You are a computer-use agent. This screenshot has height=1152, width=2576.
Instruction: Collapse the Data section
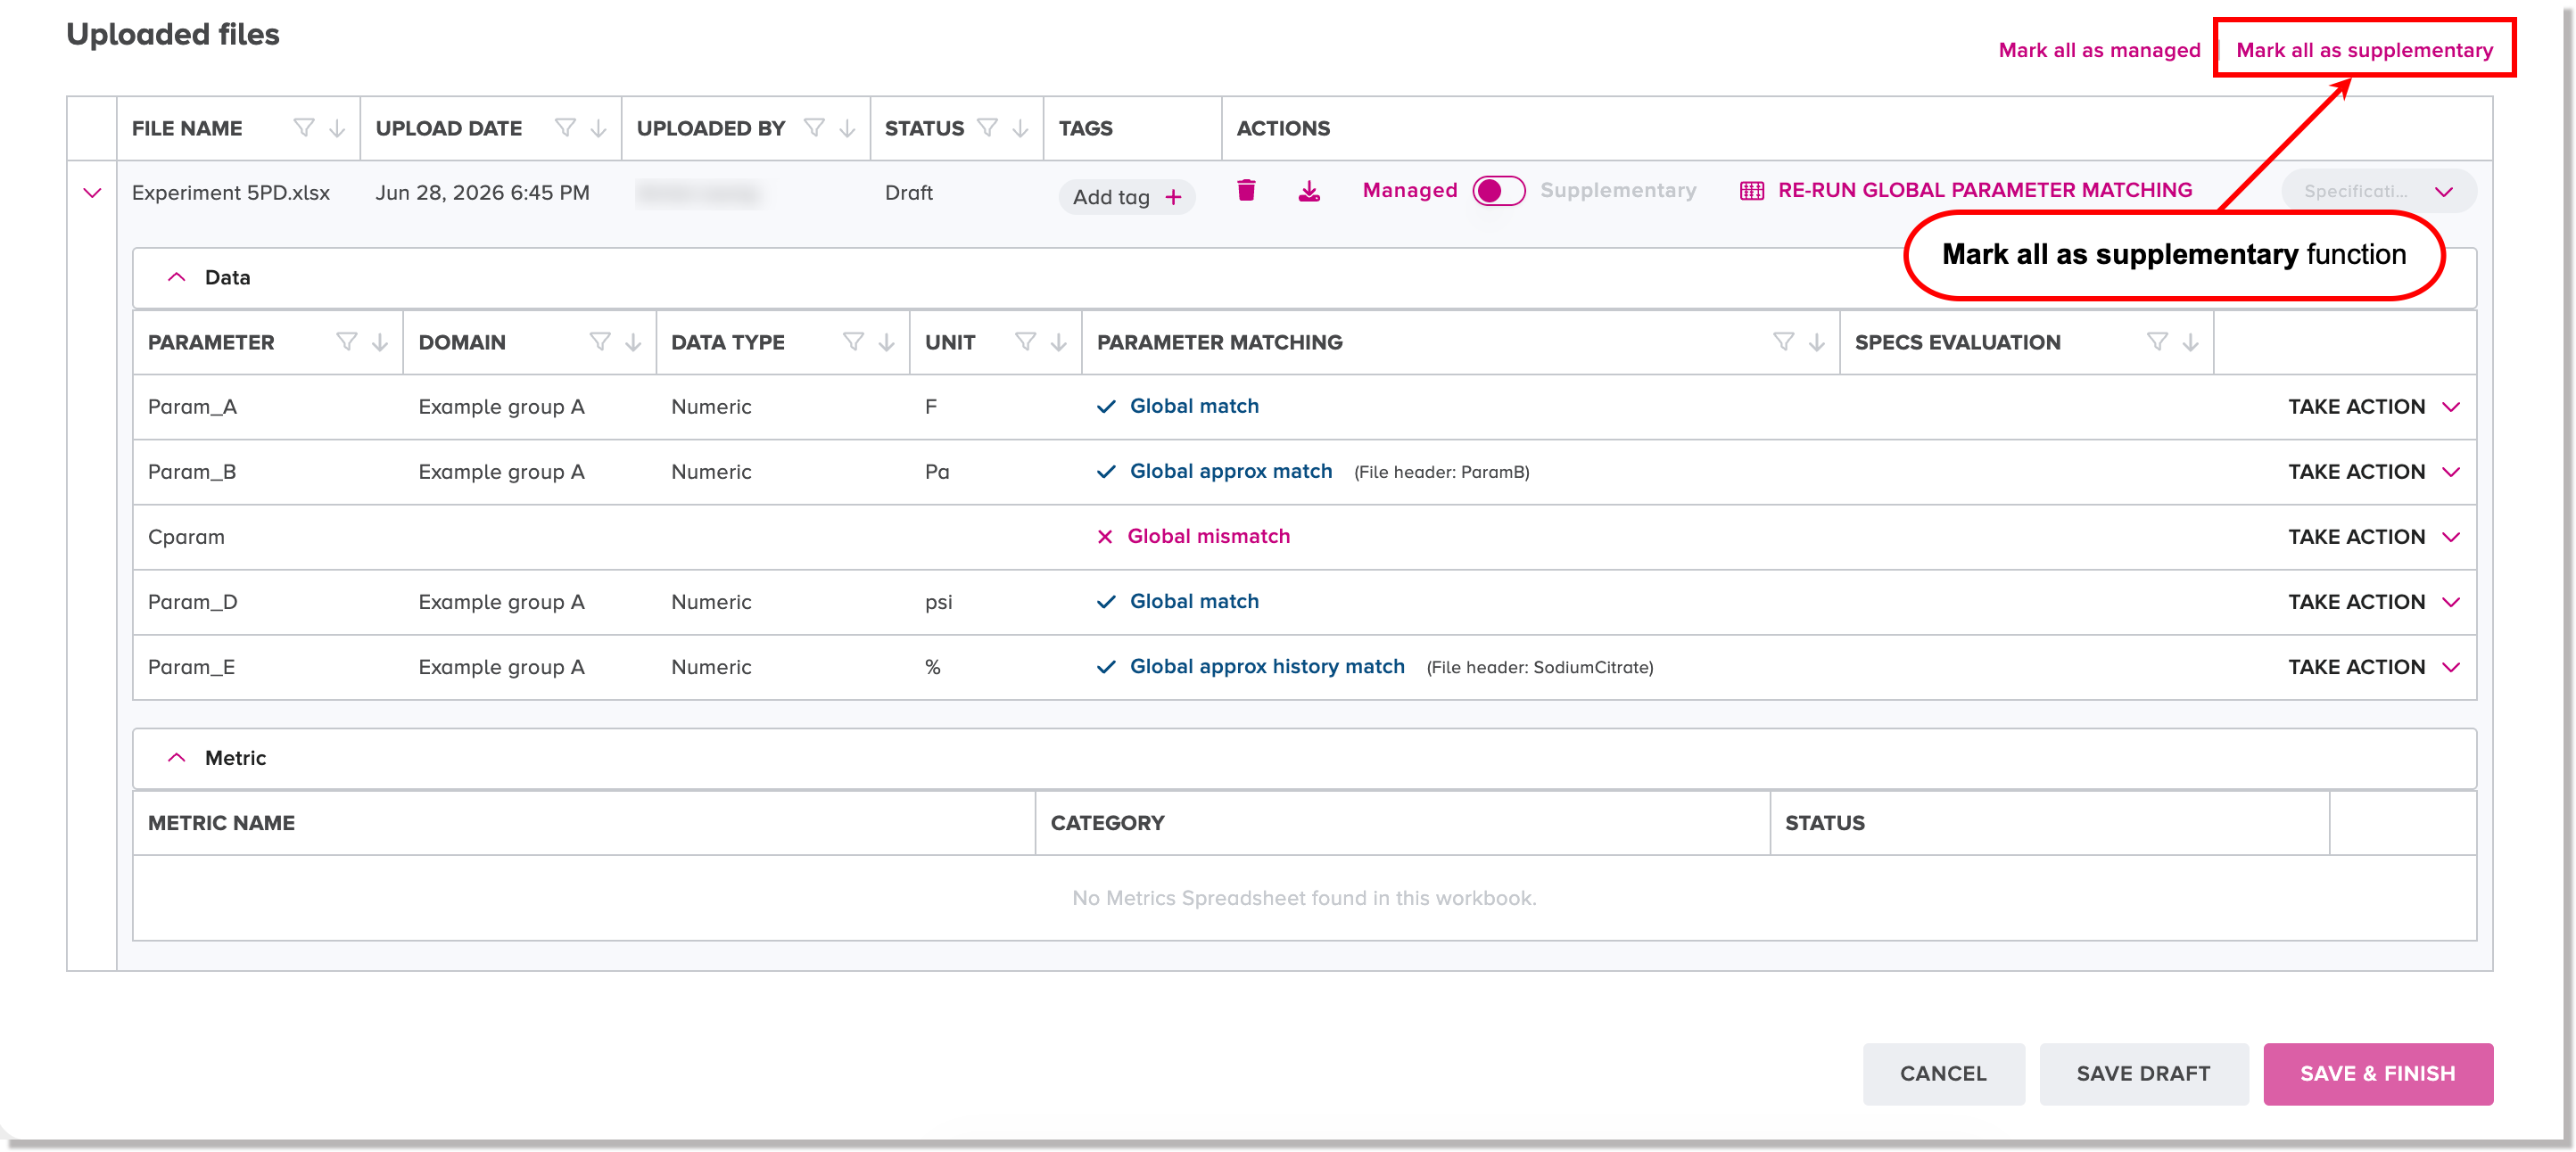coord(176,277)
